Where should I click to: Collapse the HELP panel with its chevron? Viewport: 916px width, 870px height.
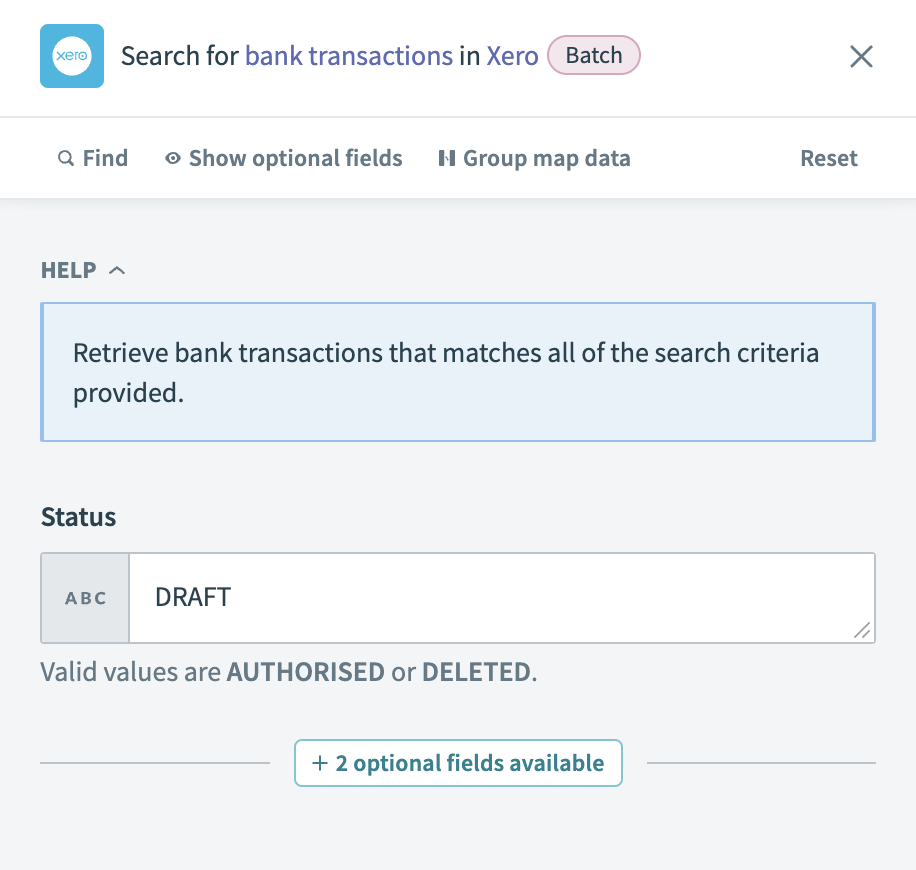[x=118, y=269]
